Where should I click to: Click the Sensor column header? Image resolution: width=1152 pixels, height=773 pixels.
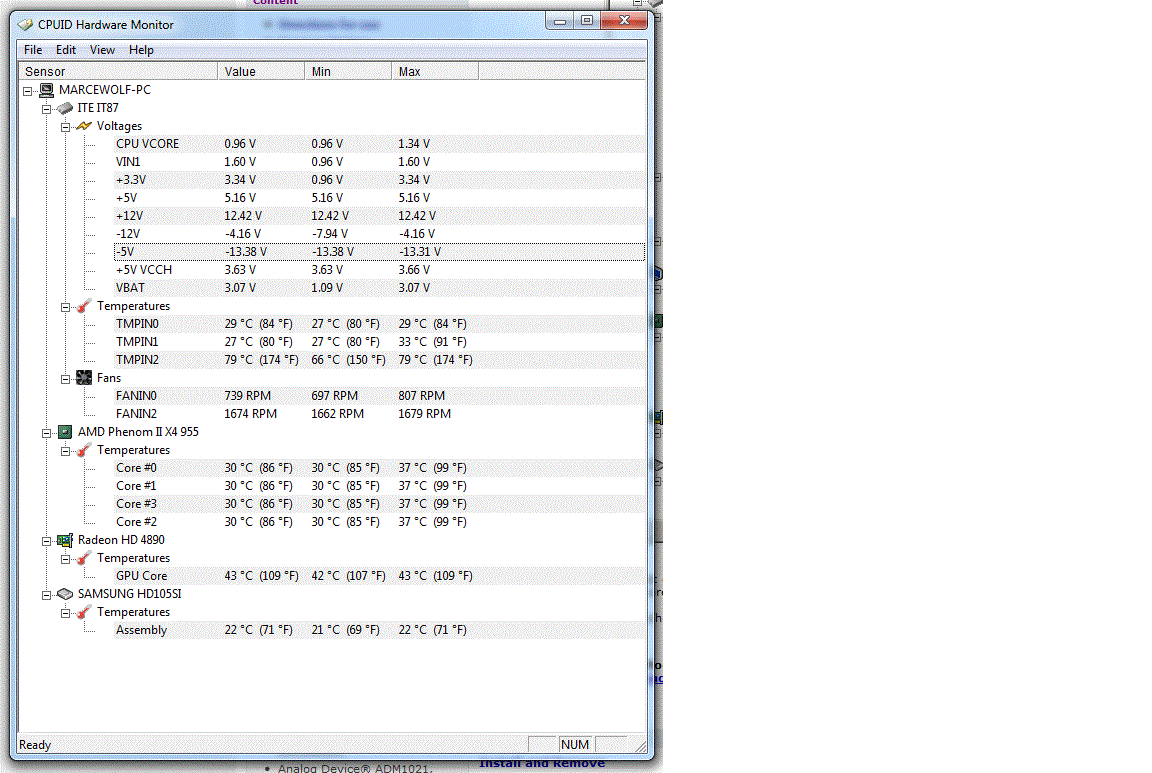[118, 71]
